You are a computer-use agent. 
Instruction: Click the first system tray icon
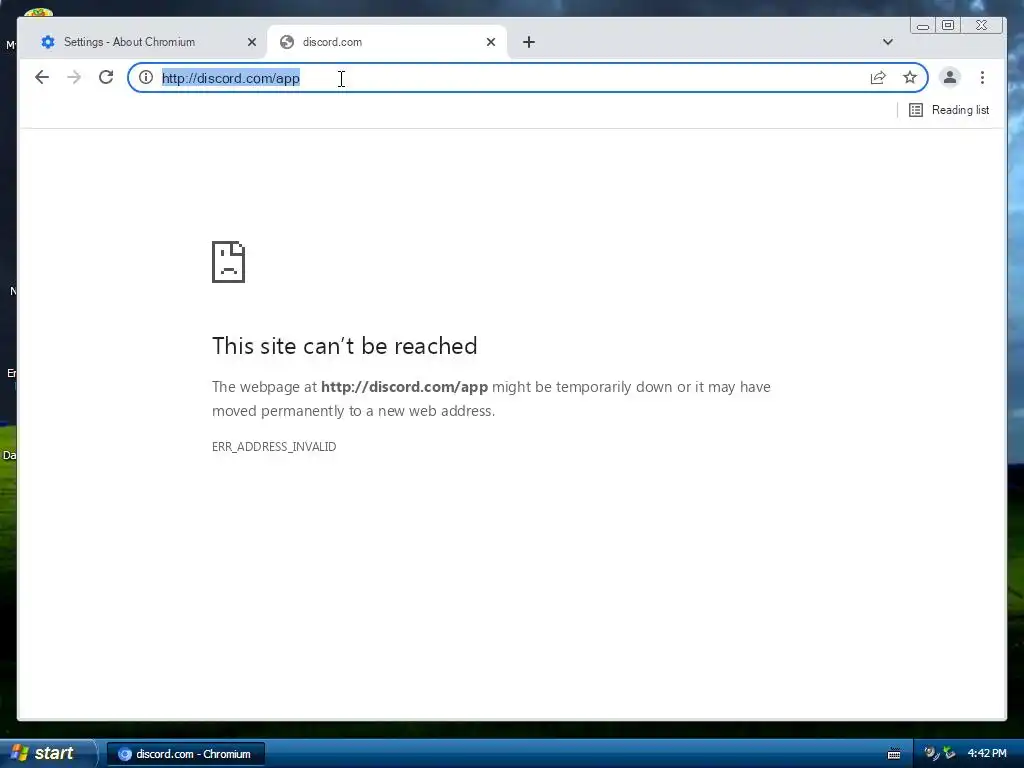tap(931, 753)
